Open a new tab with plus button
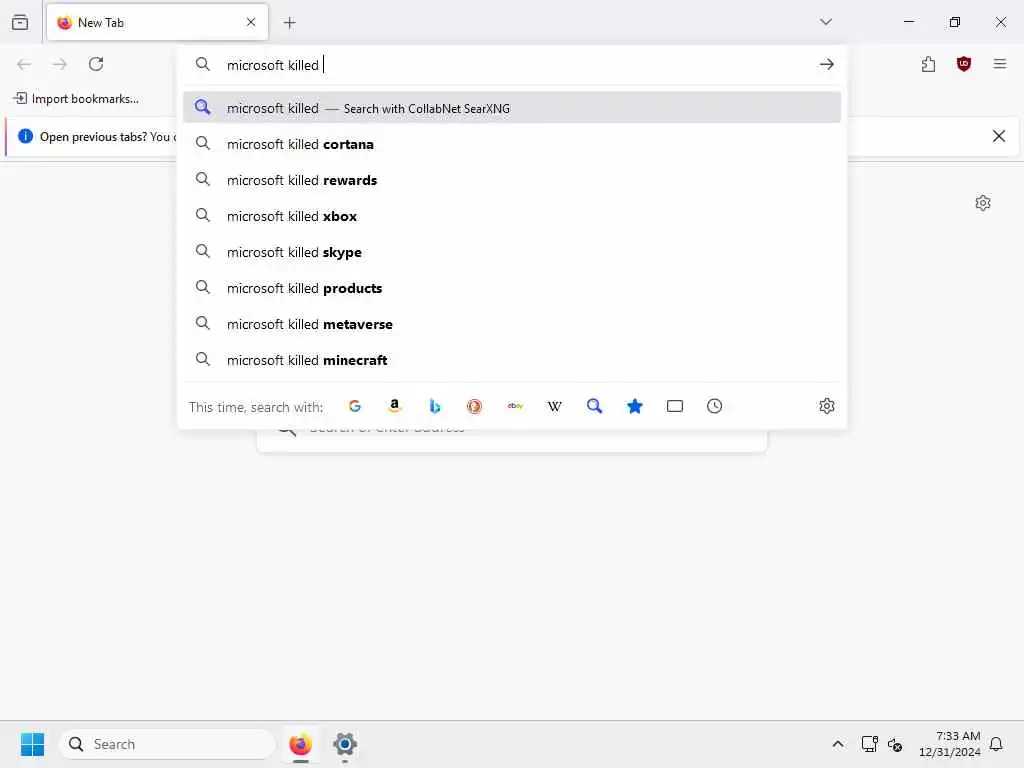 point(290,23)
